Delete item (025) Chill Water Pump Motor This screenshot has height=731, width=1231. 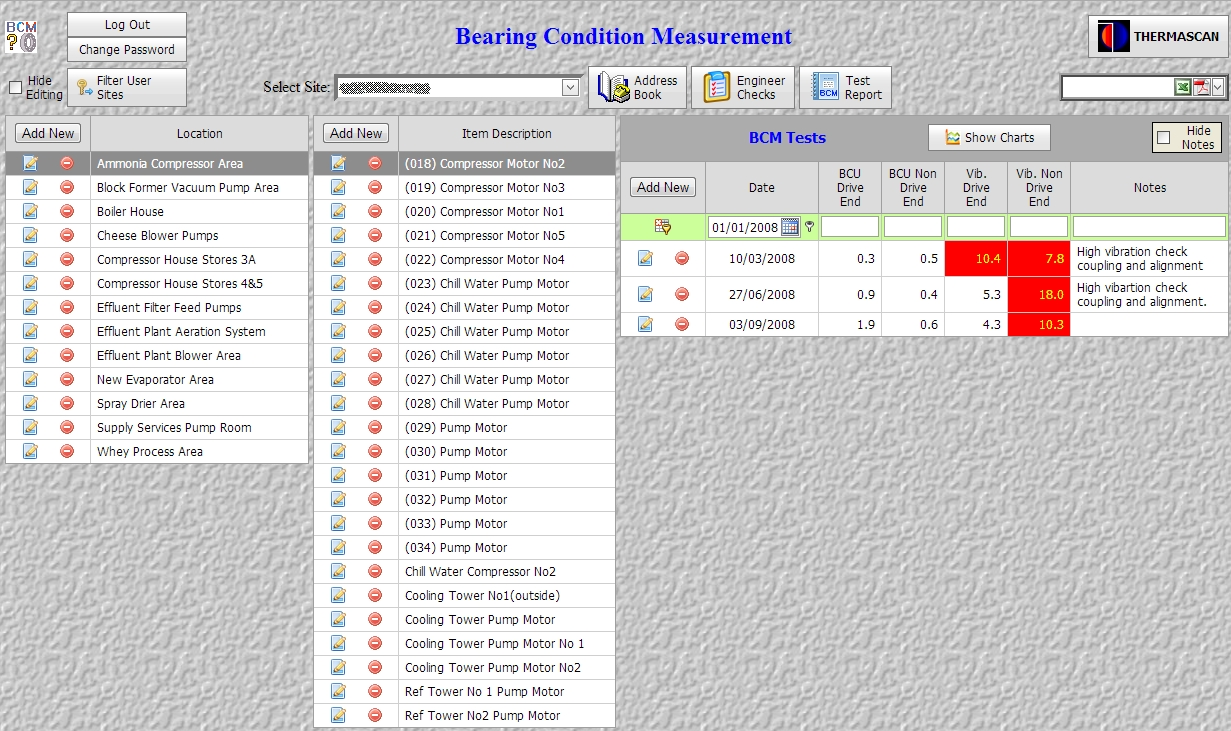coord(375,331)
